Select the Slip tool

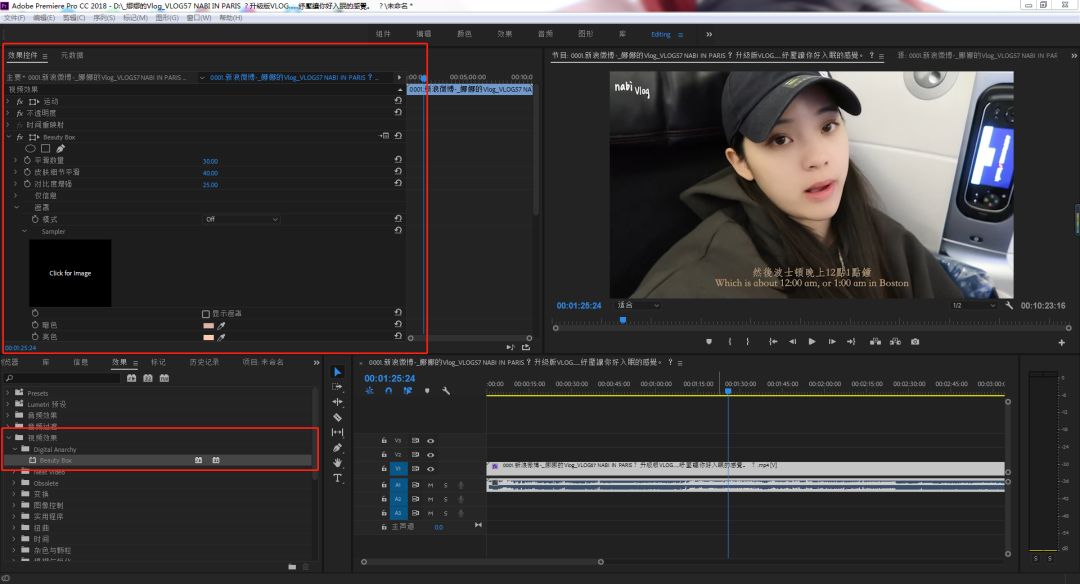[338, 432]
